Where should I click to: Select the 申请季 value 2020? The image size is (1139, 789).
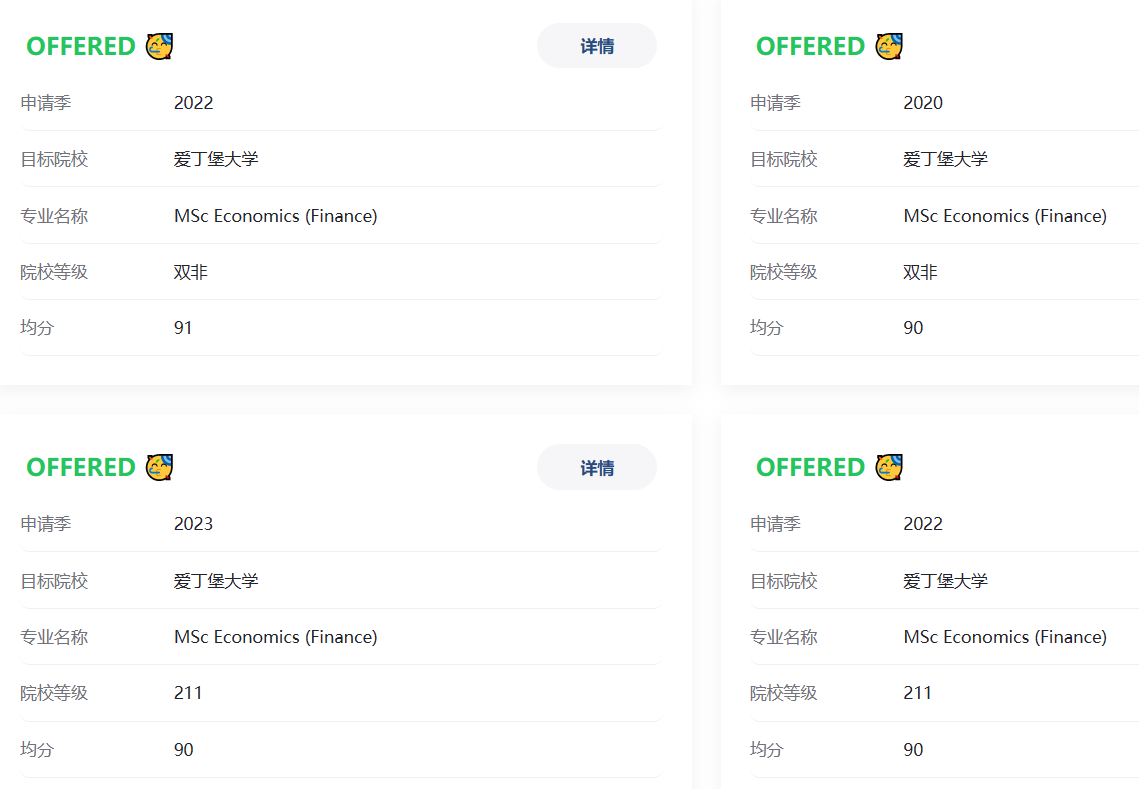pos(923,103)
